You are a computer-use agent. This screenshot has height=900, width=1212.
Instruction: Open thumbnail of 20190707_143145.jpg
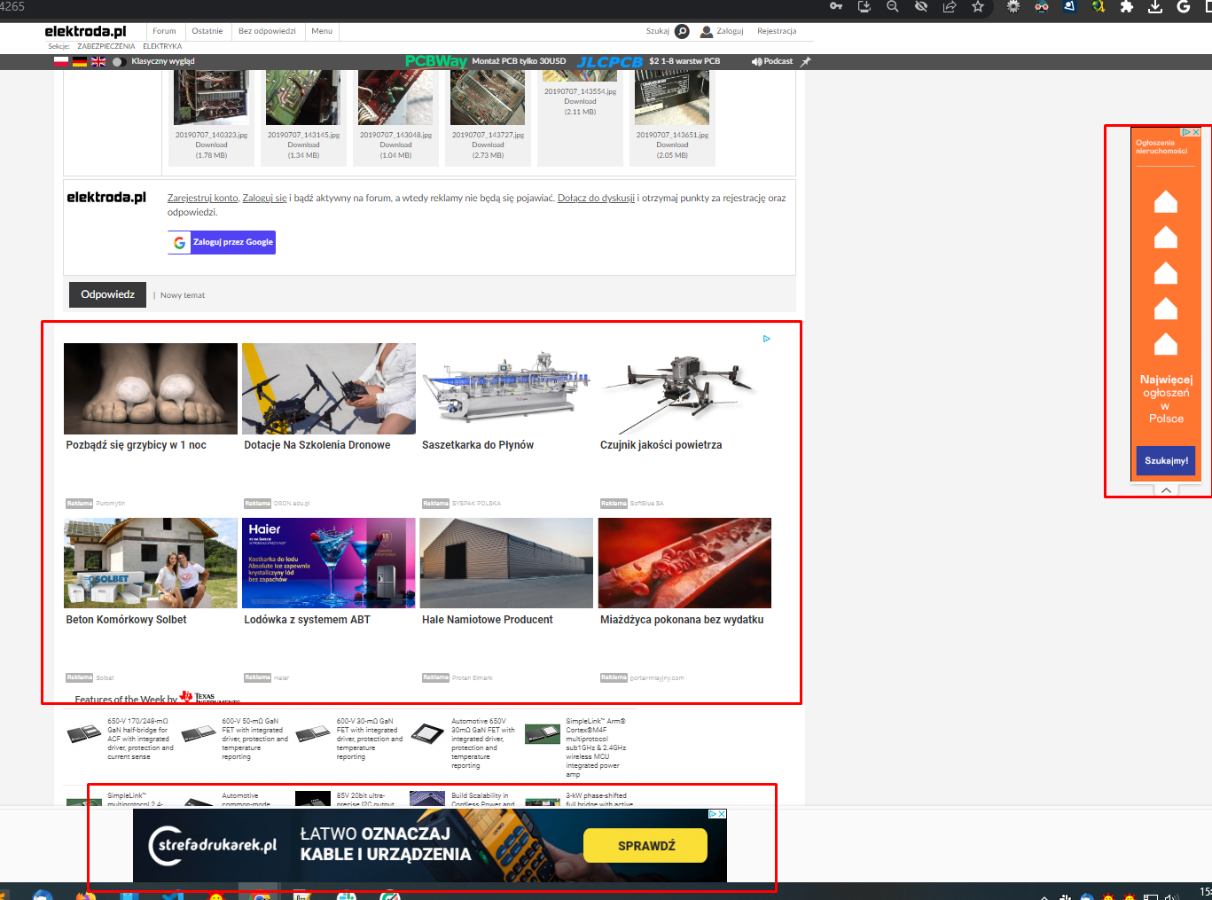[x=303, y=97]
